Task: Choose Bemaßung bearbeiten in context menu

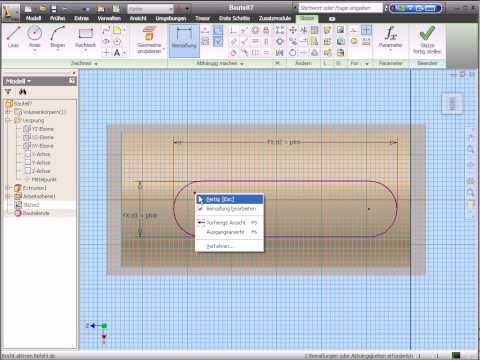Action: click(x=229, y=209)
